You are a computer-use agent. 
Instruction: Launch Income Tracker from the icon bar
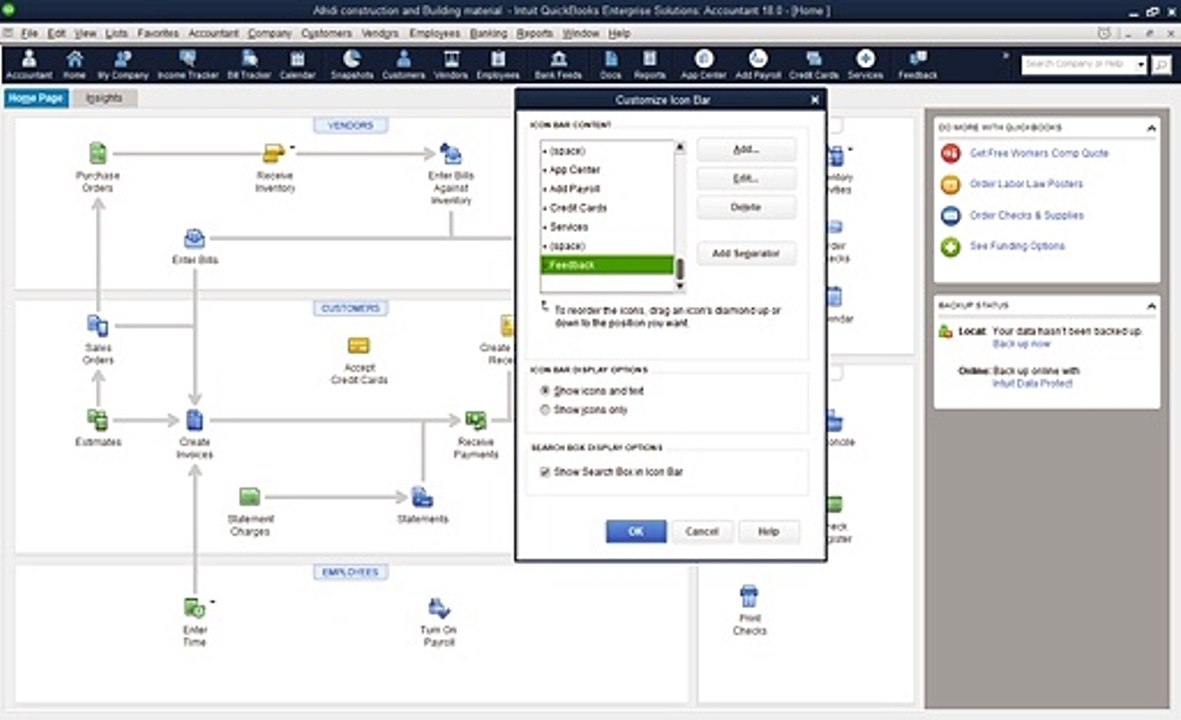coord(188,64)
